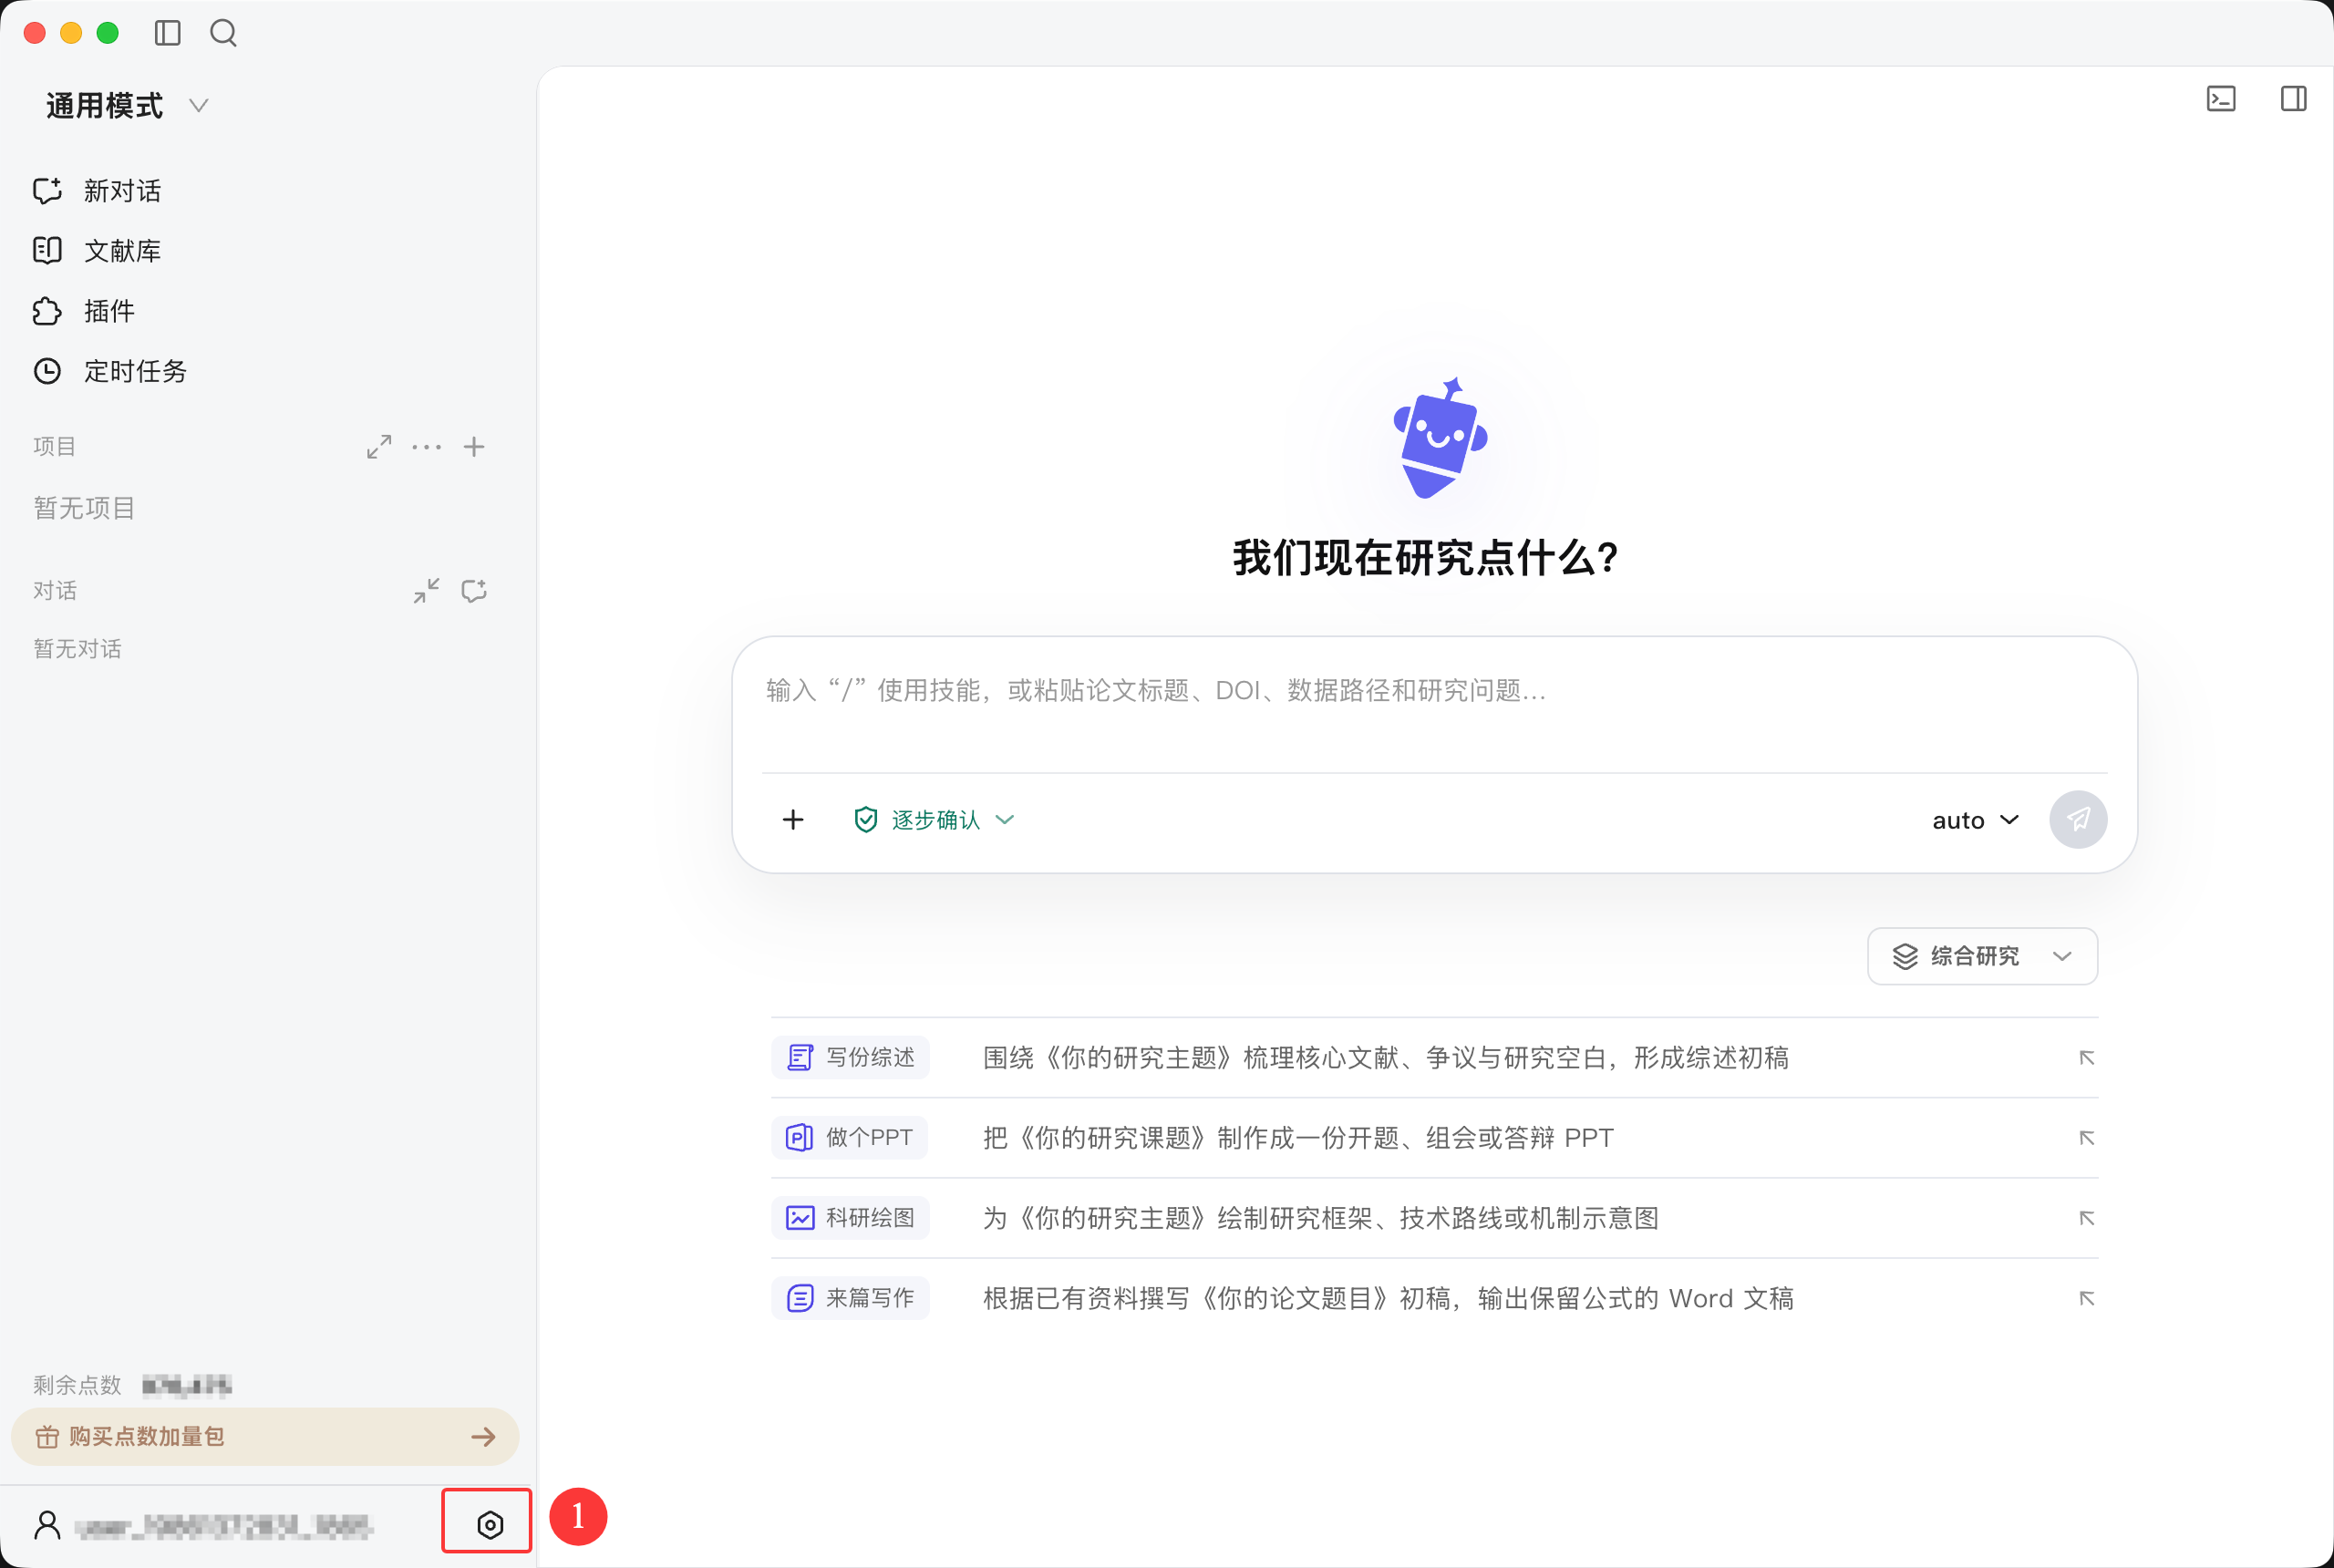This screenshot has height=1568, width=2334.
Task: Click 购买点数加量包 button
Action: pyautogui.click(x=265, y=1437)
